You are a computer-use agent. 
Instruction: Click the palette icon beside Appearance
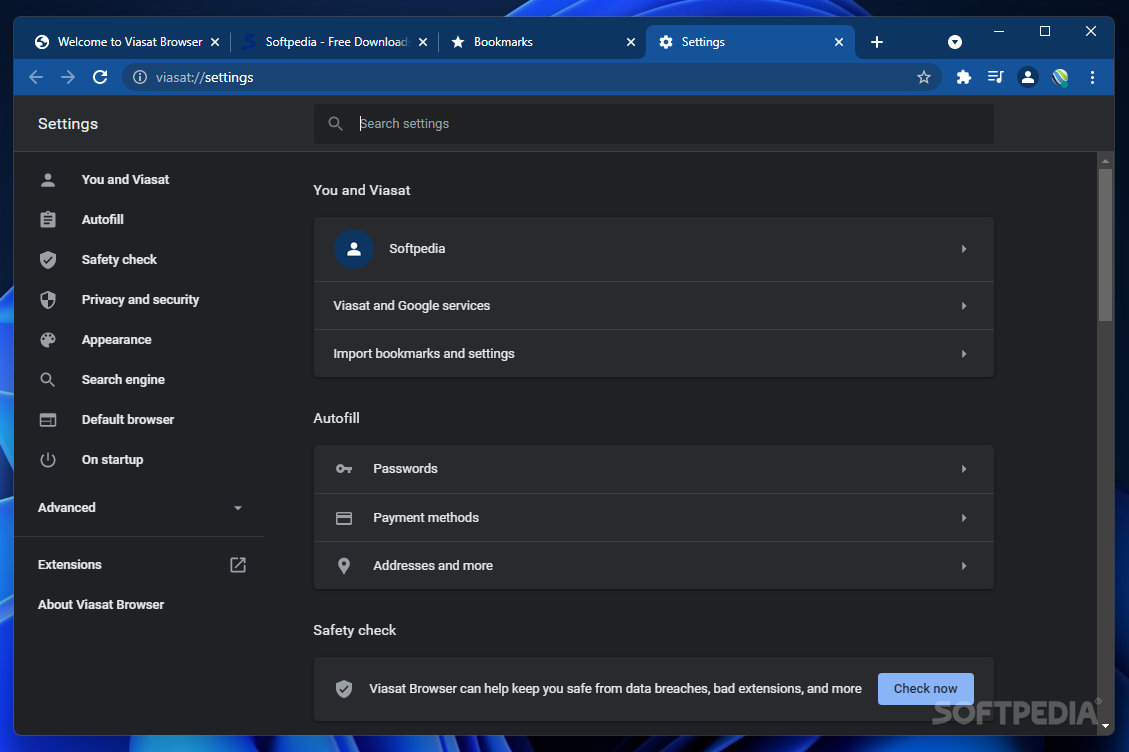(48, 340)
